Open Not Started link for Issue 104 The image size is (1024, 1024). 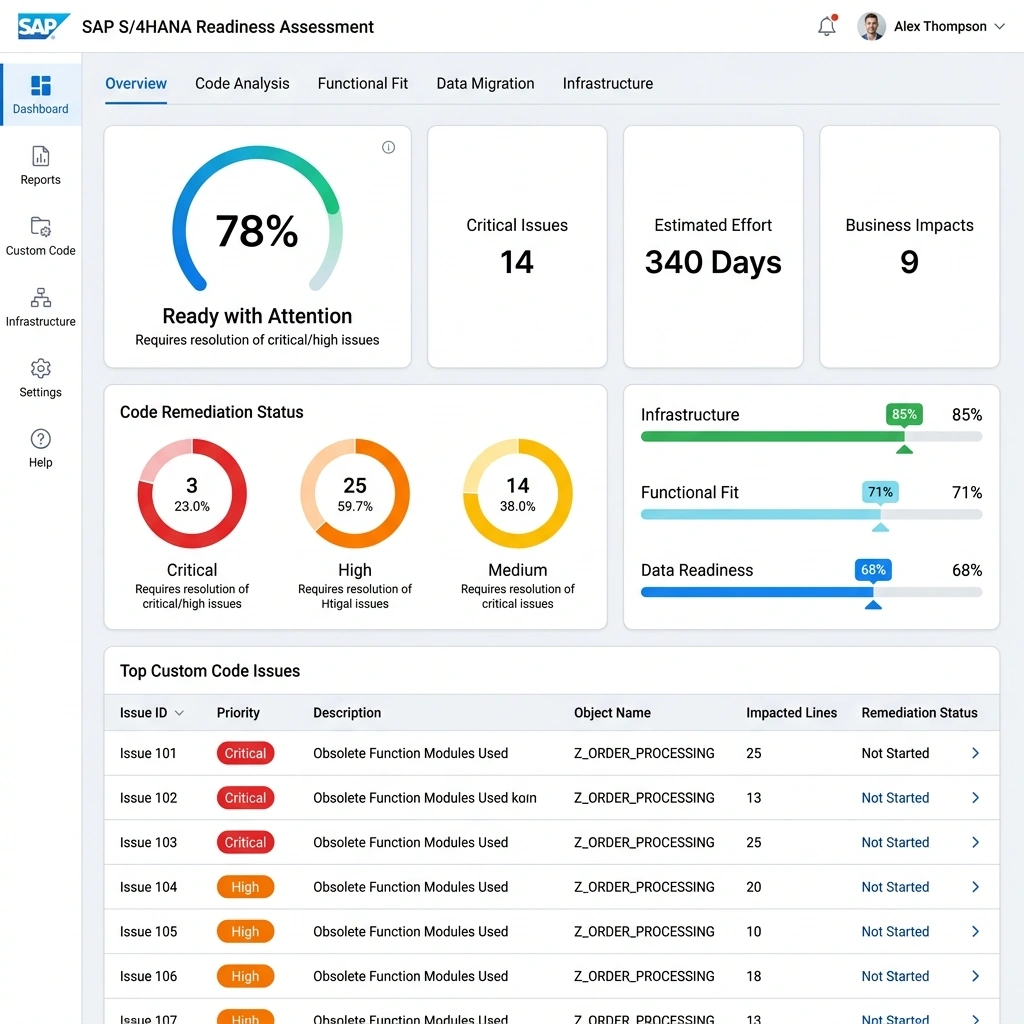[895, 886]
